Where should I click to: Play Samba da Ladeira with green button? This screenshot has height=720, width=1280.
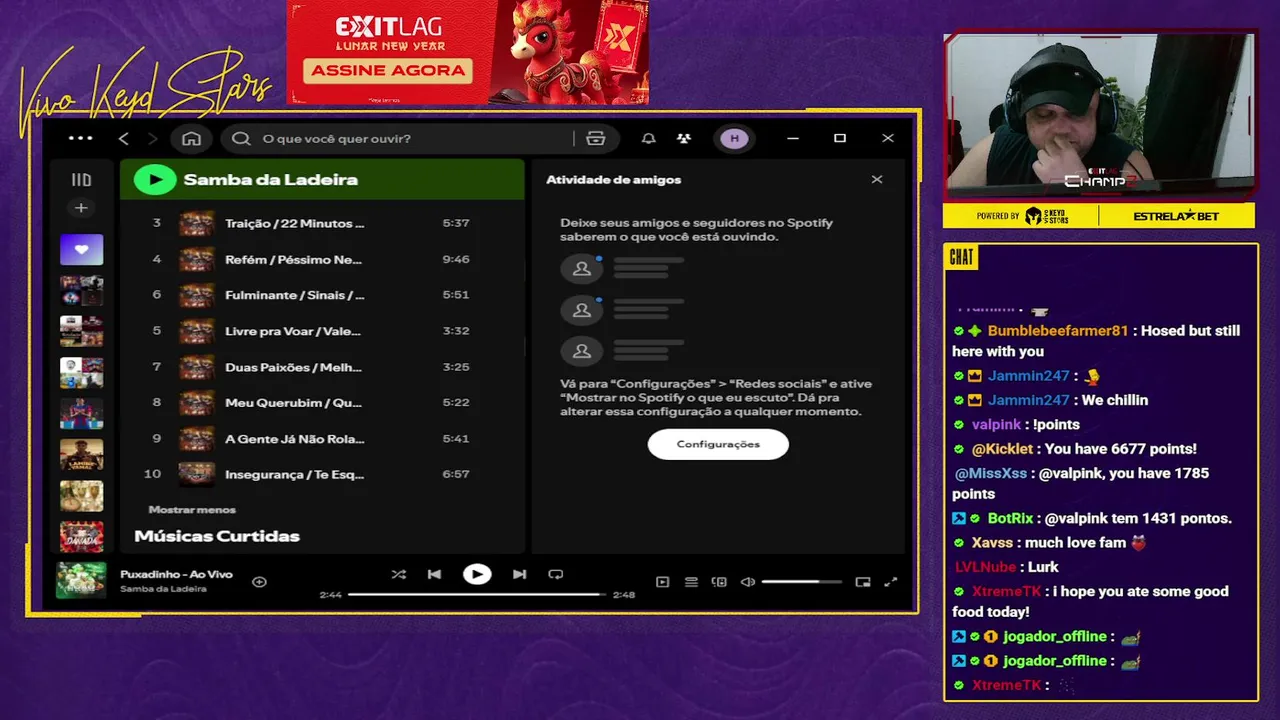point(155,180)
